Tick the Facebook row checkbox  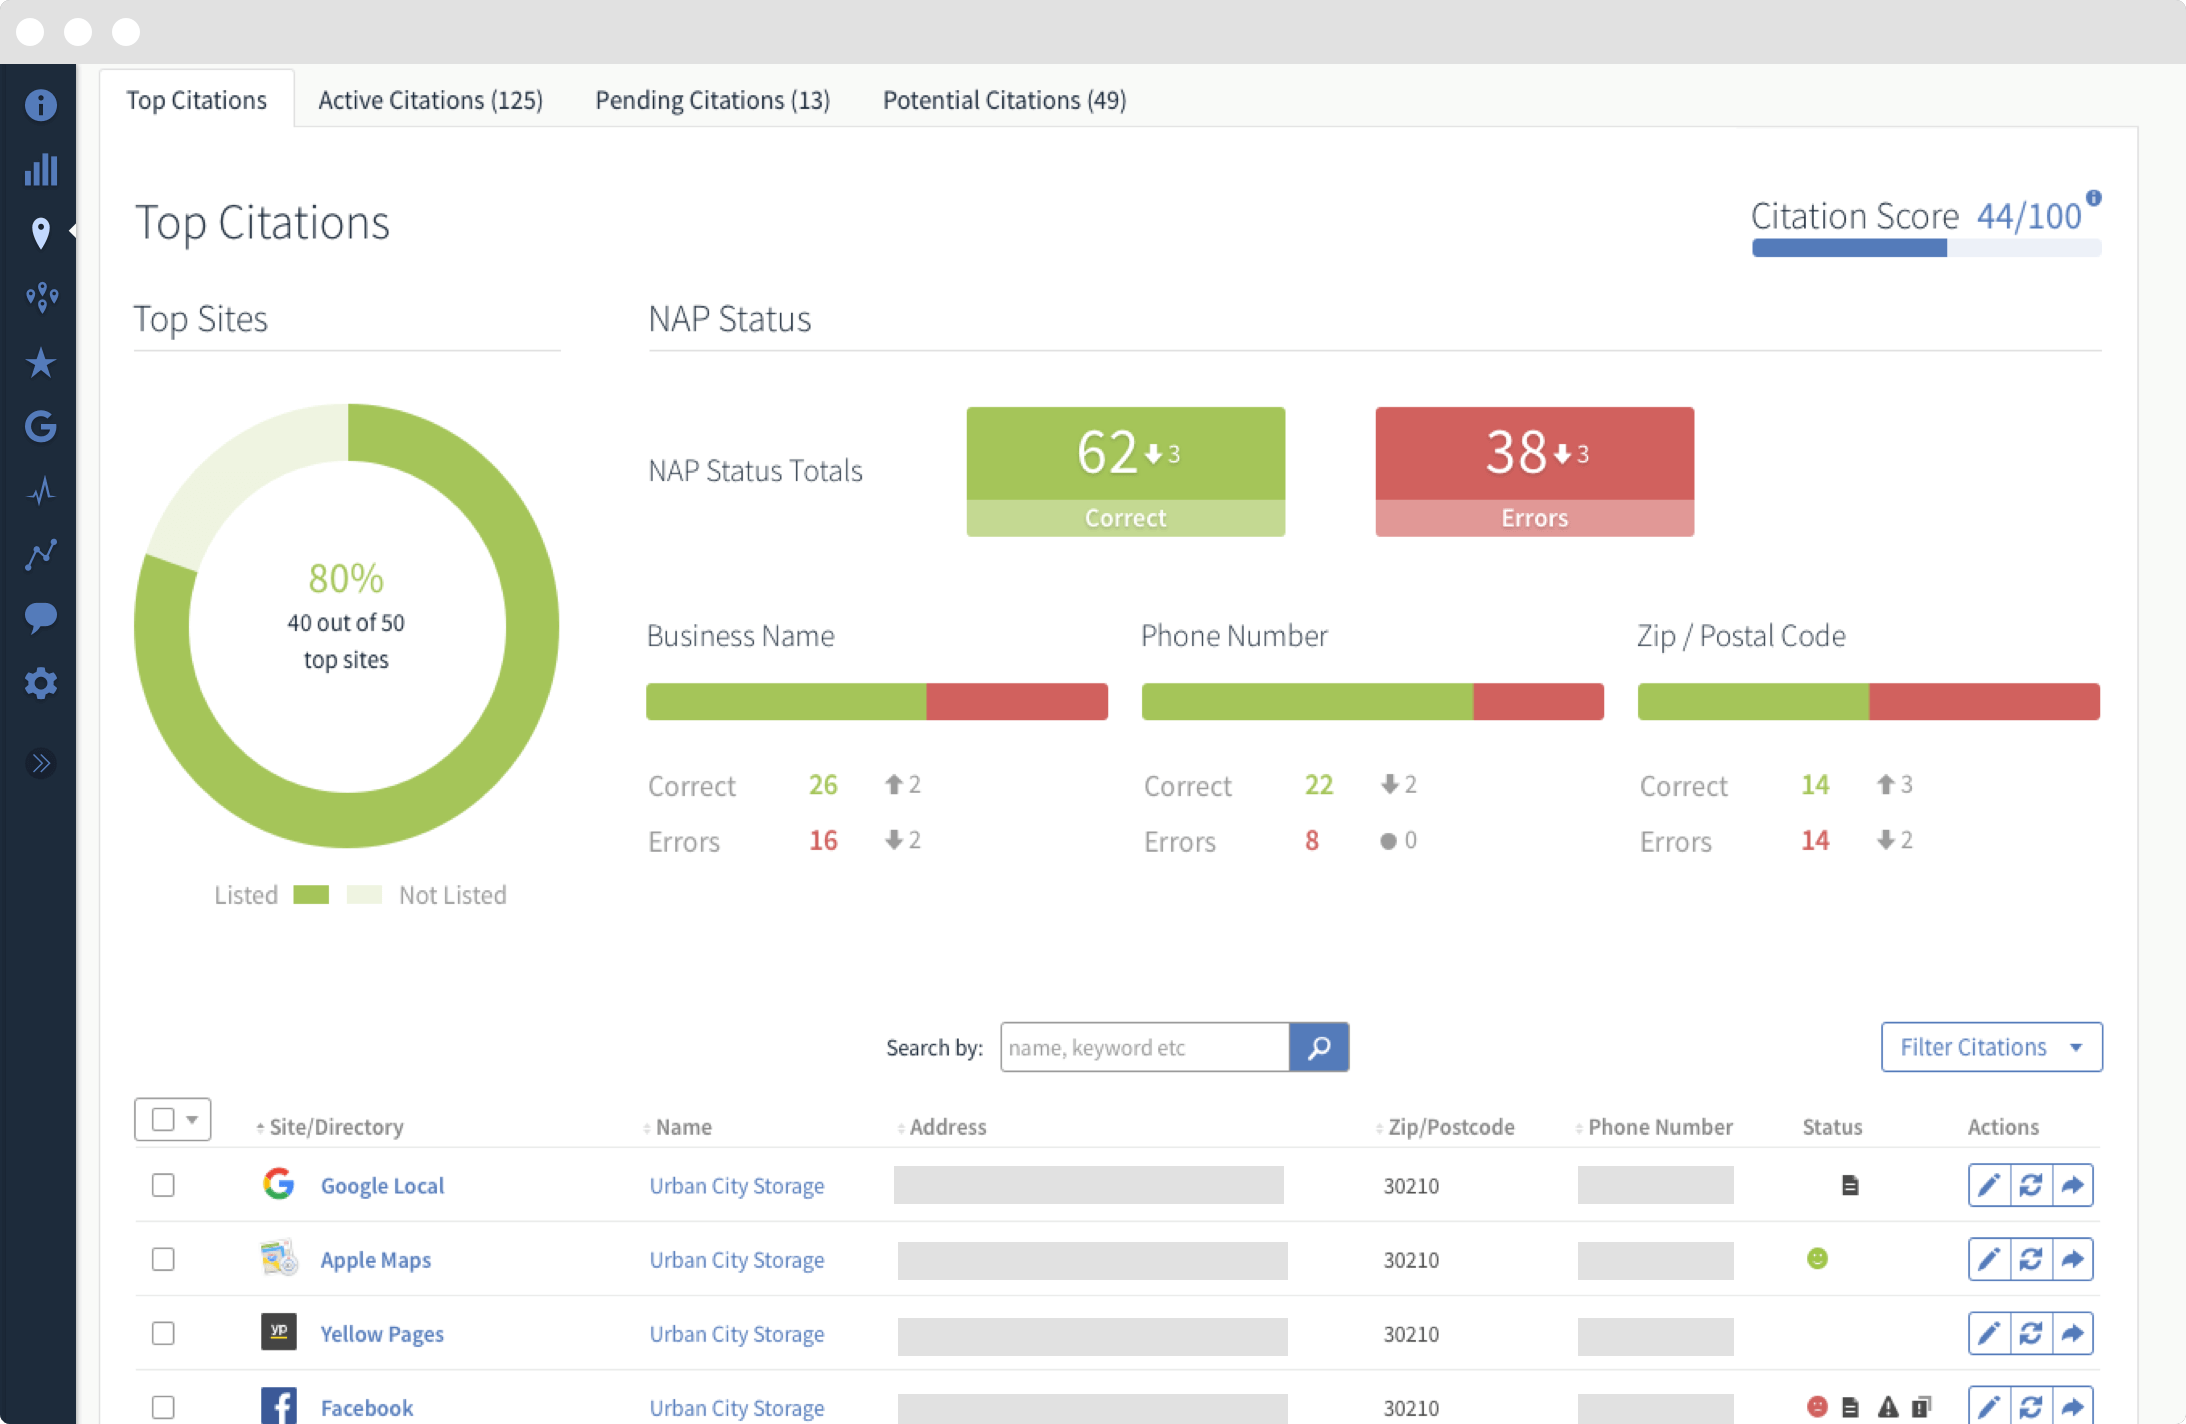pos(163,1407)
